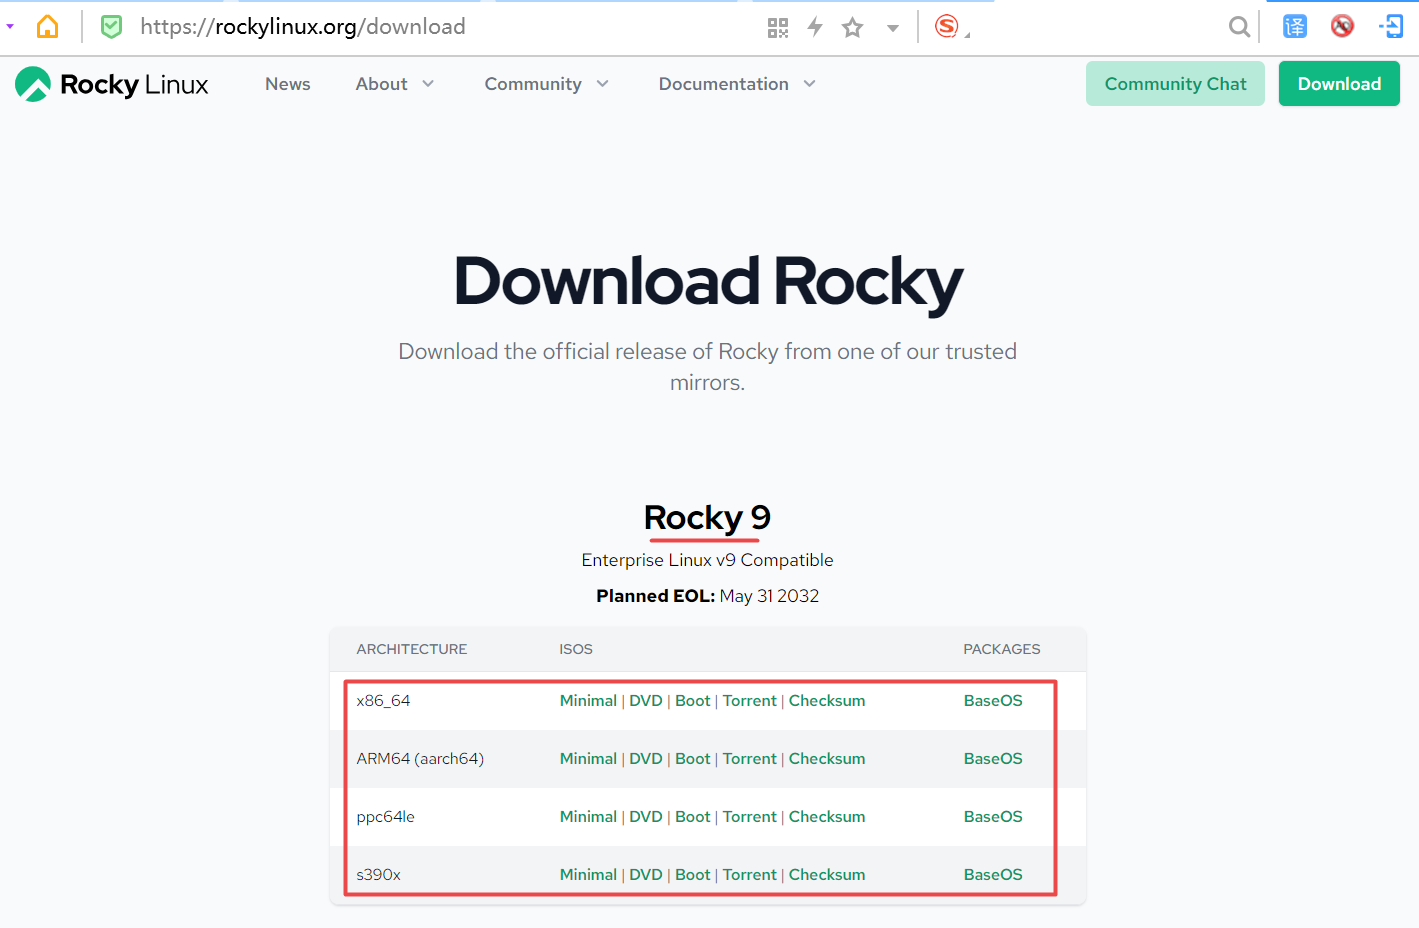Click the 'ARCHITECTURE' column header
The width and height of the screenshot is (1419, 928).
pyautogui.click(x=412, y=649)
